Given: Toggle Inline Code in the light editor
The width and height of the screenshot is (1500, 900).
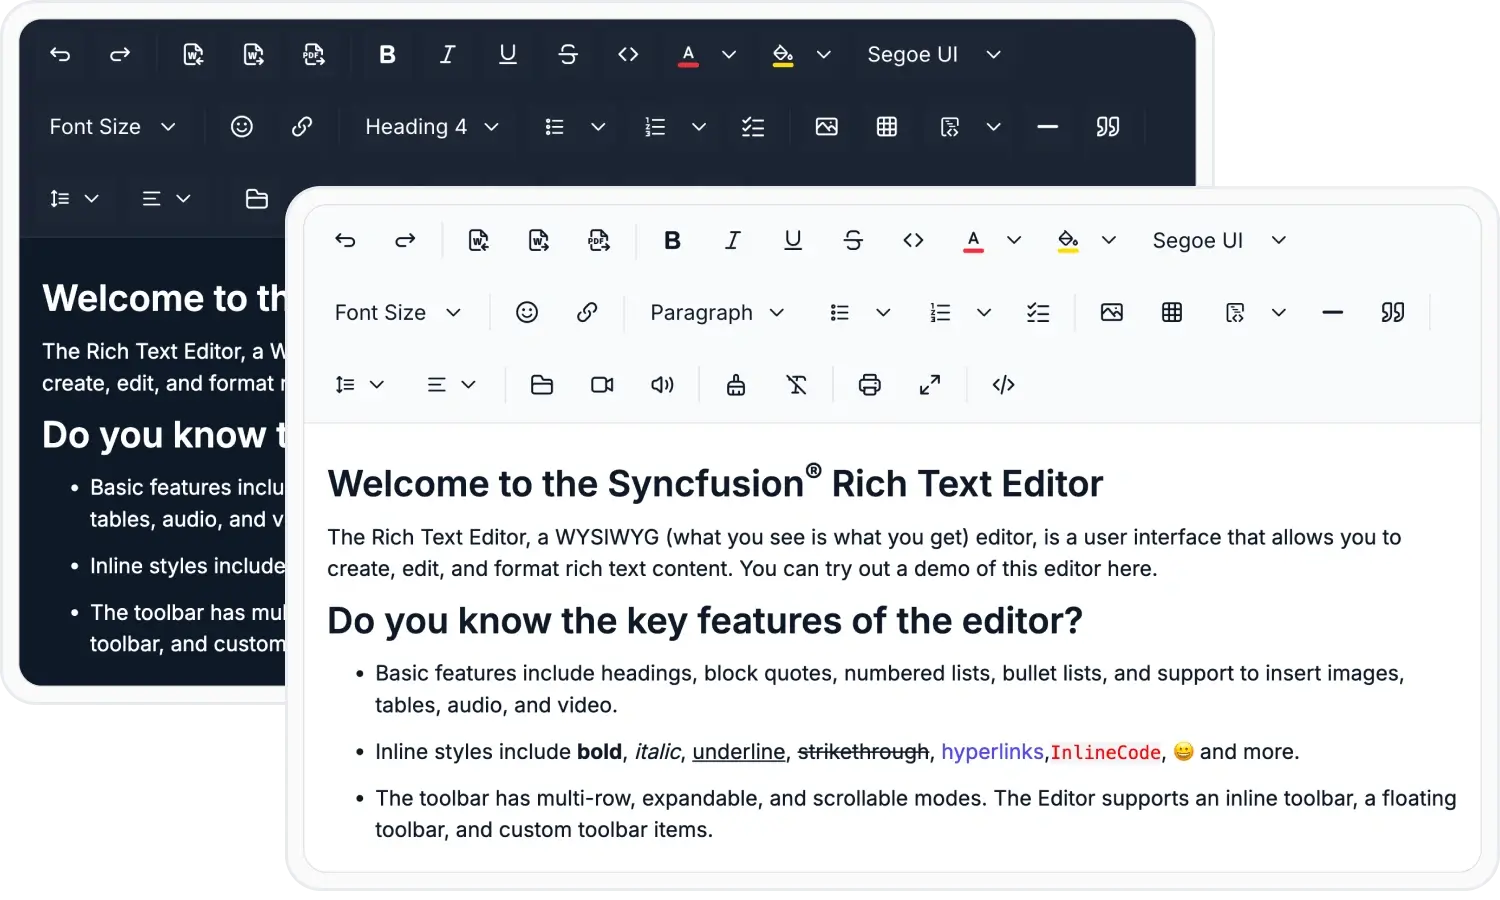Looking at the screenshot, I should click(913, 241).
